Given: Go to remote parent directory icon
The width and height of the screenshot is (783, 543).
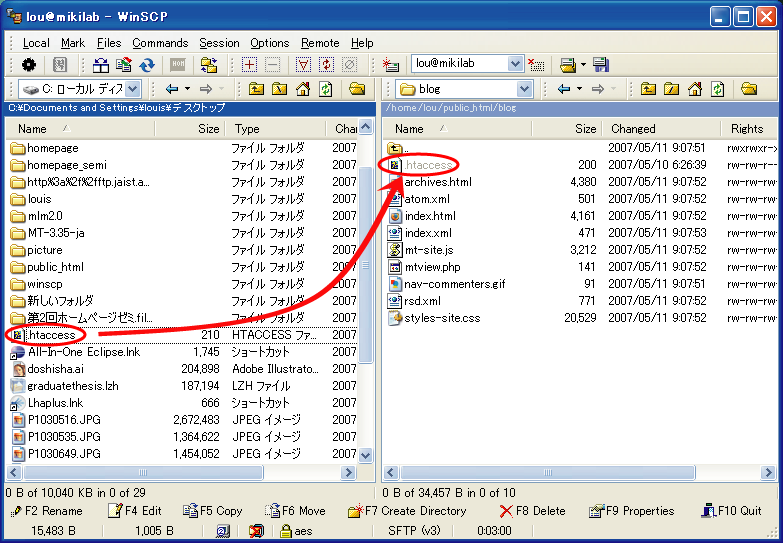Looking at the screenshot, I should [648, 89].
